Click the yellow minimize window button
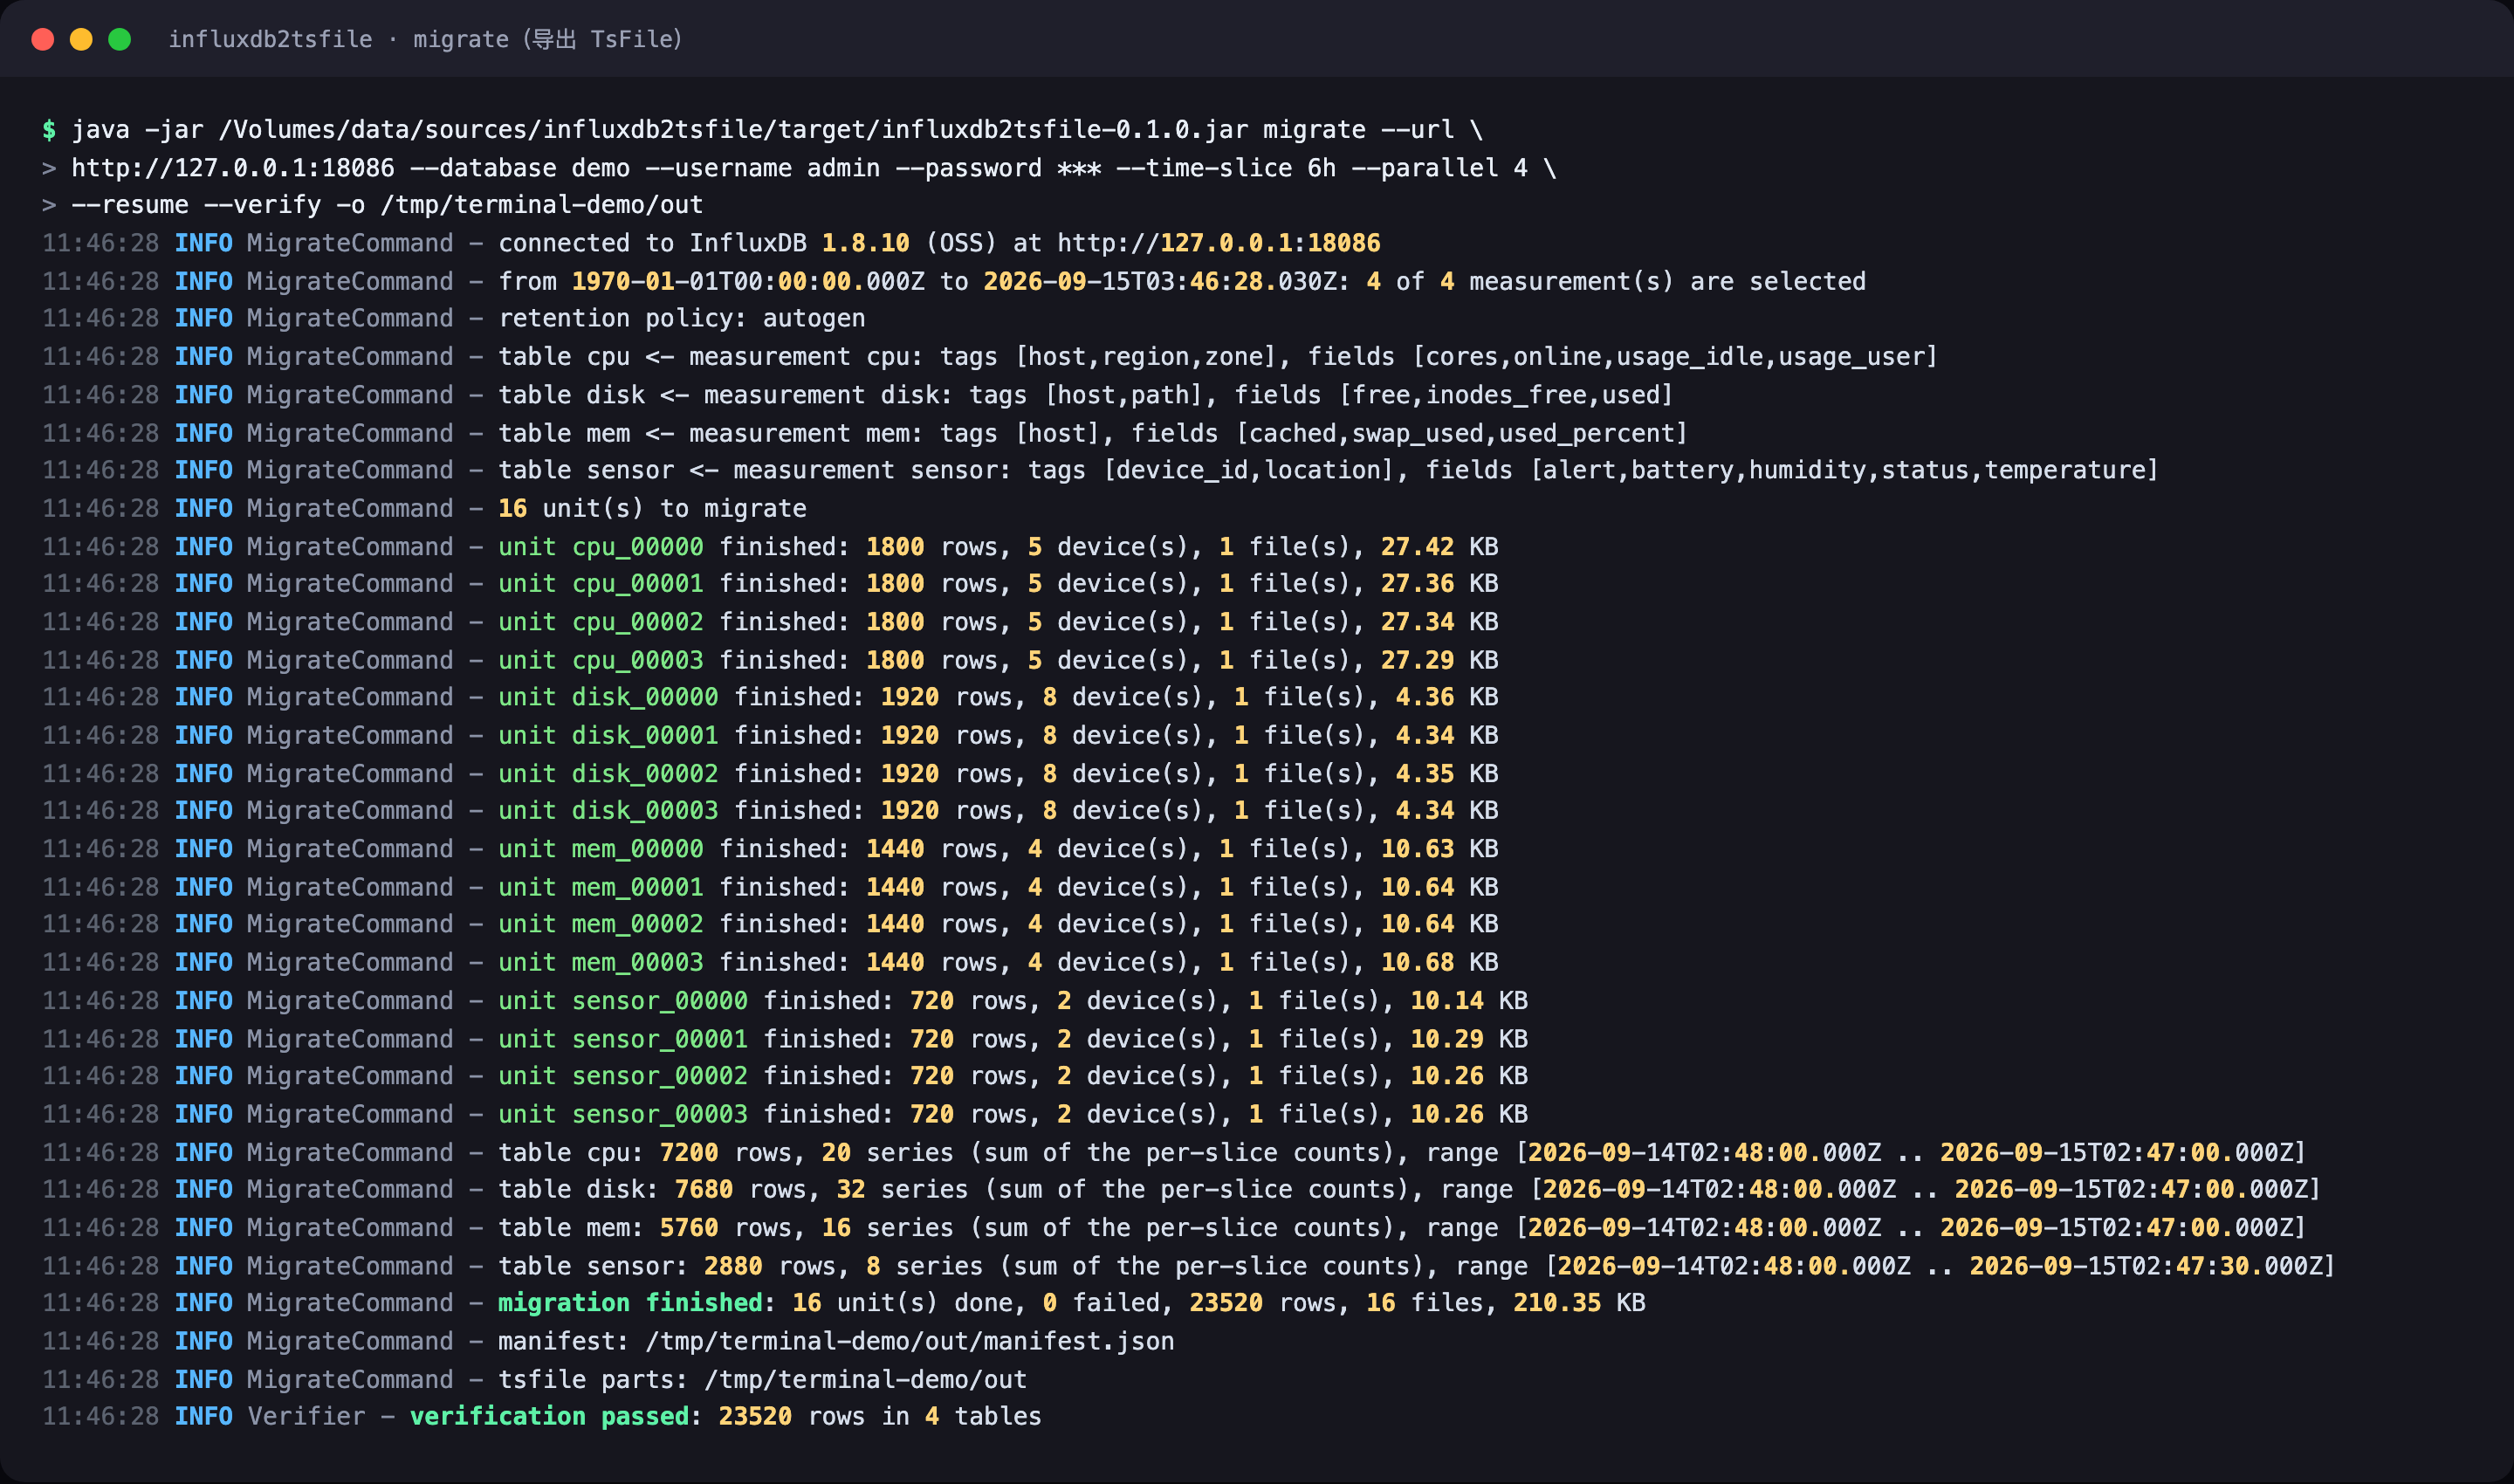The height and width of the screenshot is (1484, 2514). [x=81, y=39]
